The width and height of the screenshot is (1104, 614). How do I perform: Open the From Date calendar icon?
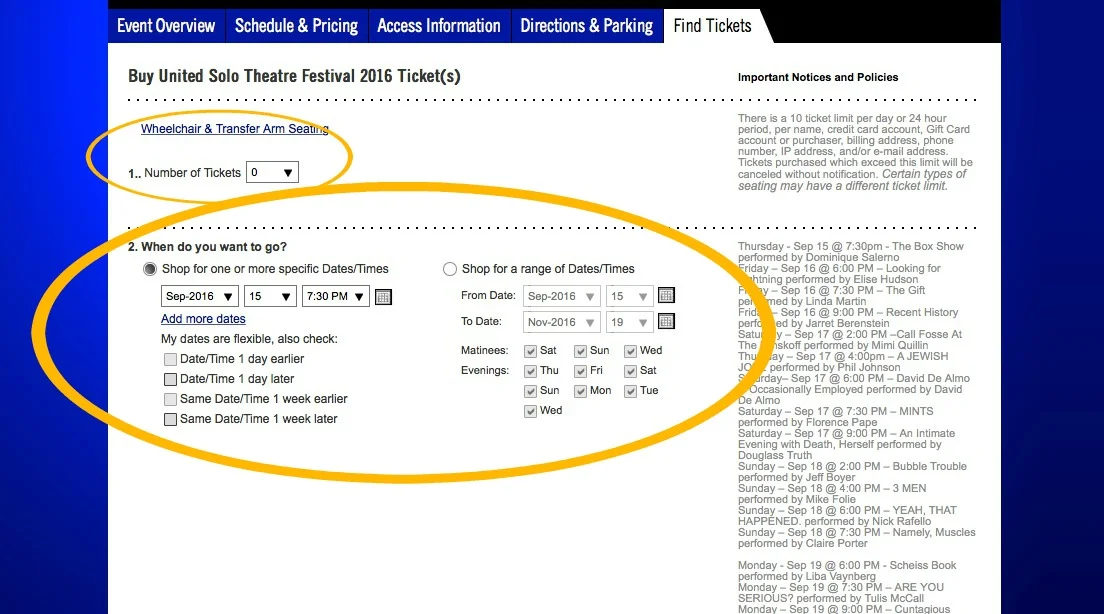[x=666, y=295]
